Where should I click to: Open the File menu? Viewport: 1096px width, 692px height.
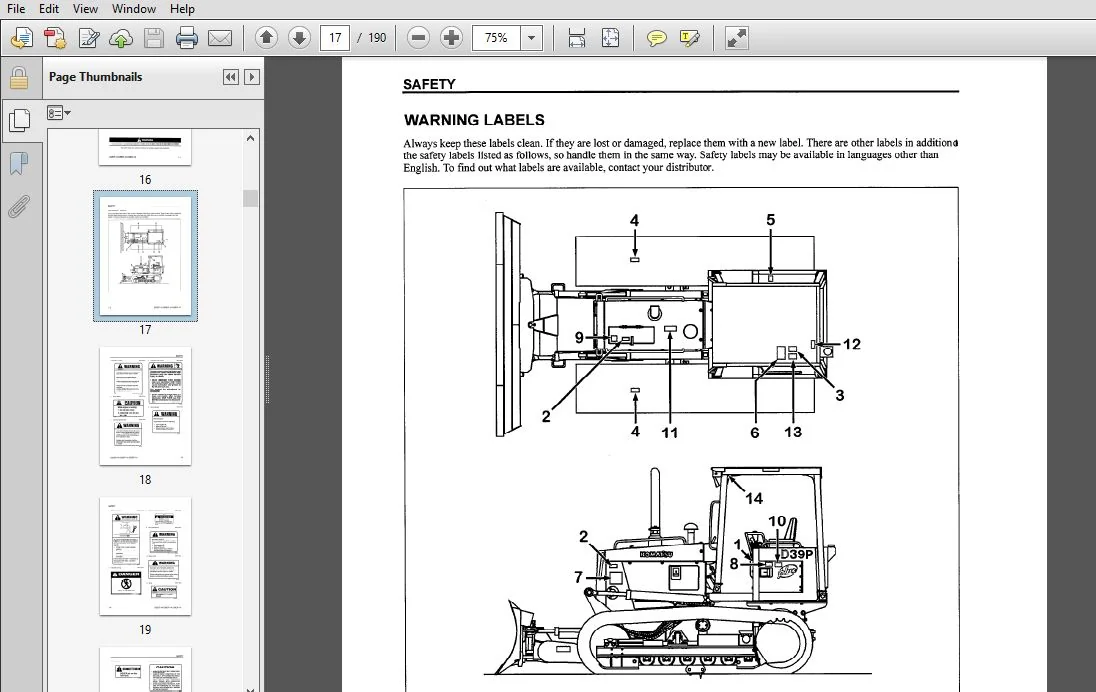(x=15, y=8)
